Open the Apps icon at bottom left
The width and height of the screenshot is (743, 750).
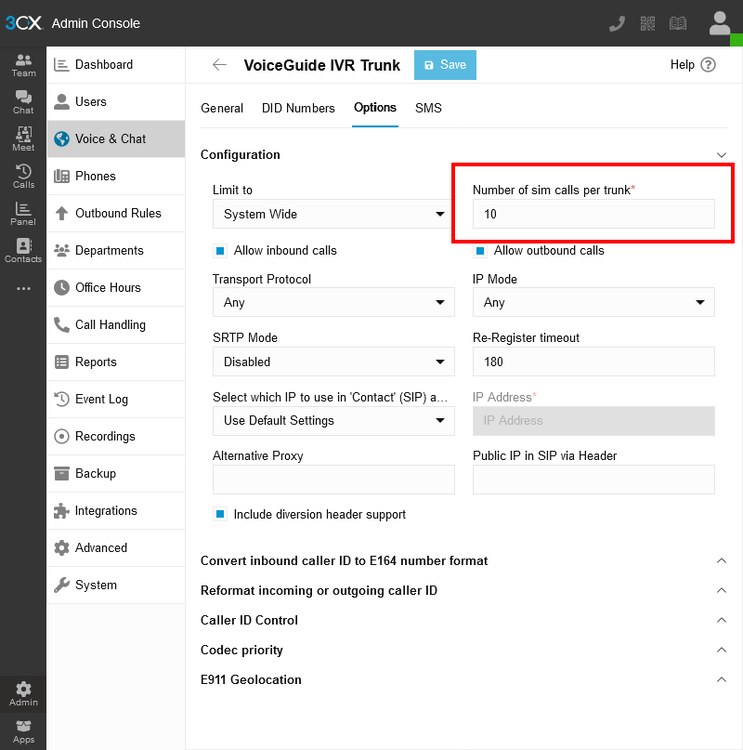[x=23, y=731]
